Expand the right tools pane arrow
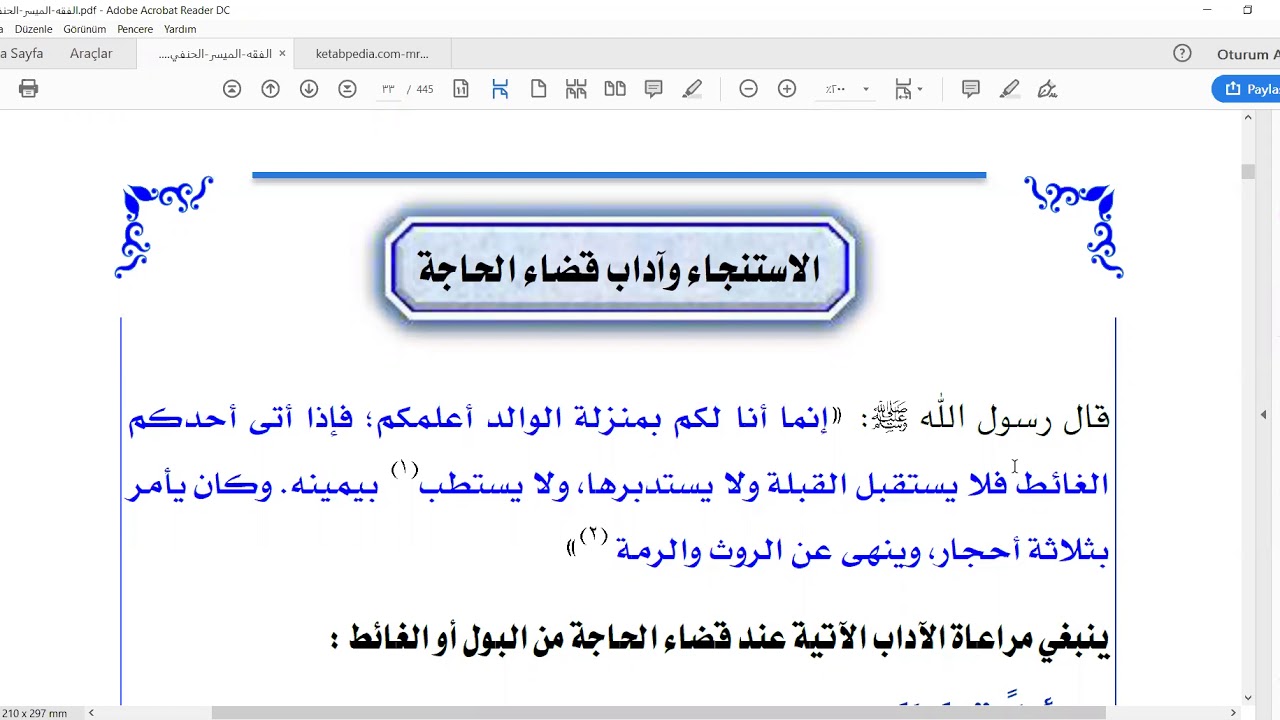This screenshot has width=1280, height=720. click(x=1263, y=414)
